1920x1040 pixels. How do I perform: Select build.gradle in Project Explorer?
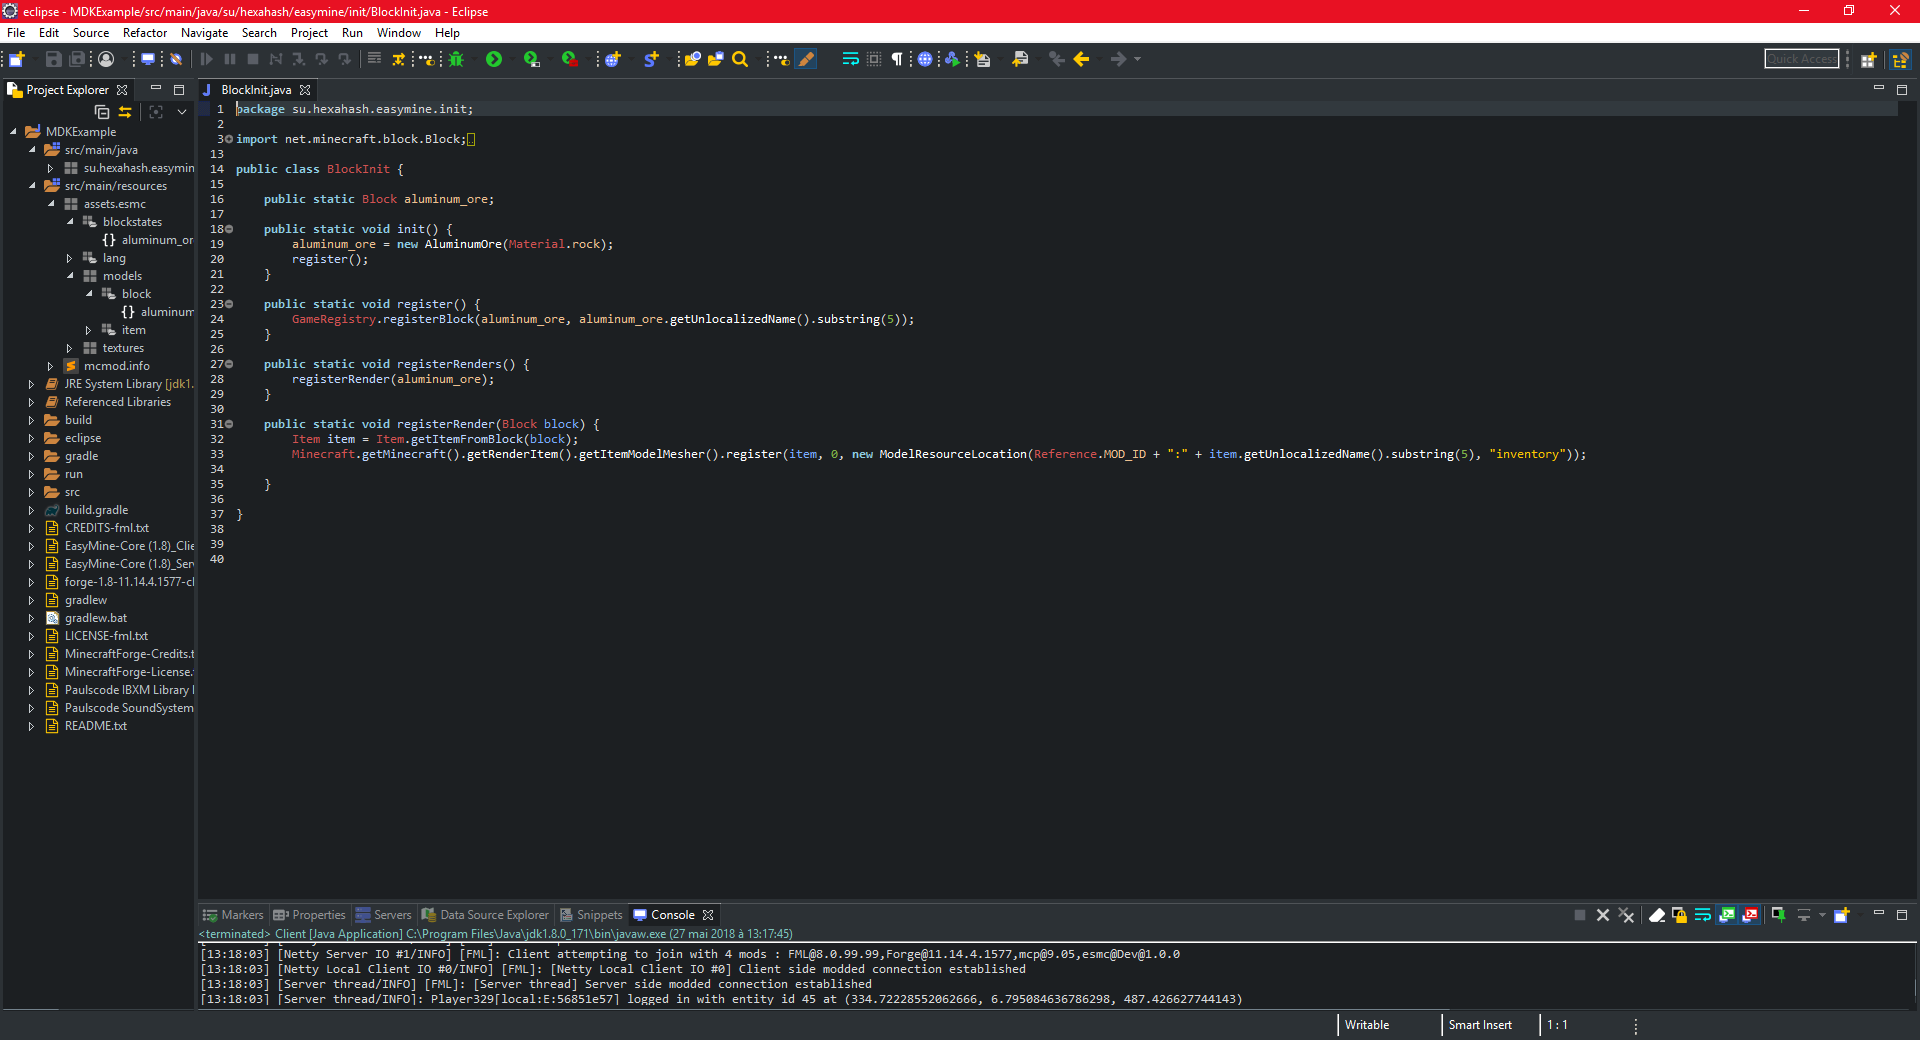point(96,510)
